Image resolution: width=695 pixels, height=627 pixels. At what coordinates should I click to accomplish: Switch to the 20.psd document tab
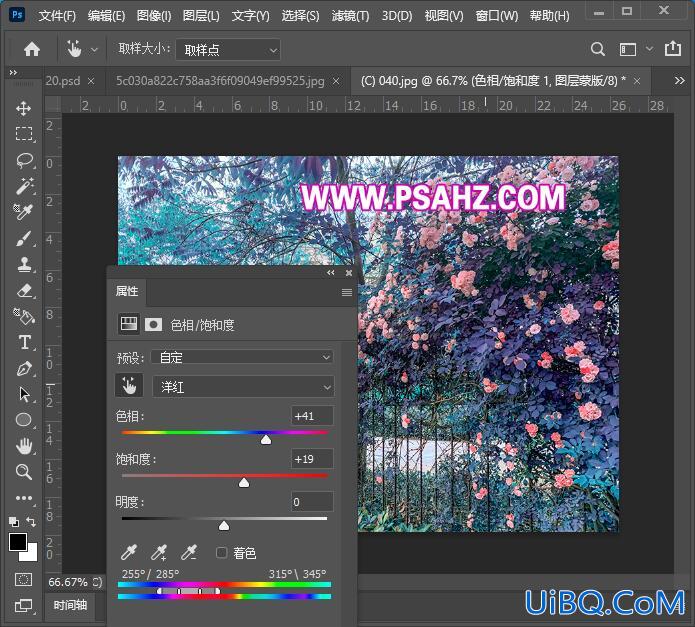coord(63,81)
